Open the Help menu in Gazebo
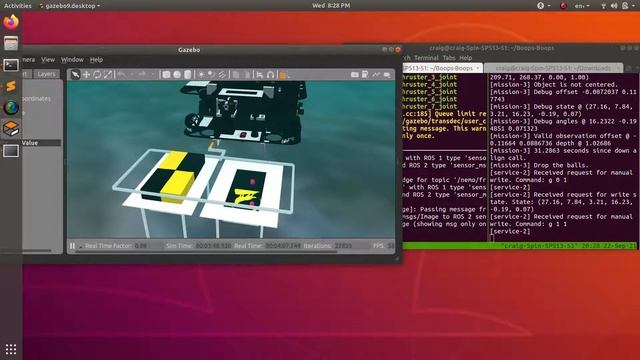 coord(96,60)
